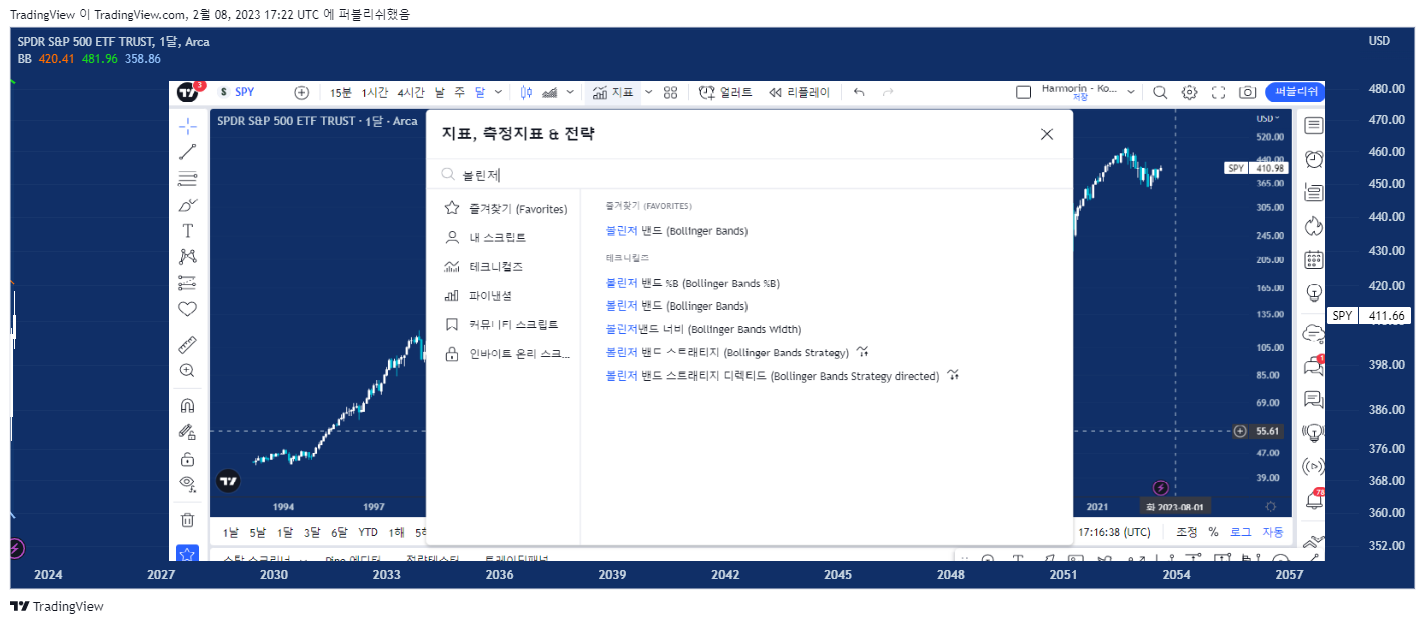Open the indicator templates grid icon
Viewport: 1425px width, 624px height.
pos(671,92)
